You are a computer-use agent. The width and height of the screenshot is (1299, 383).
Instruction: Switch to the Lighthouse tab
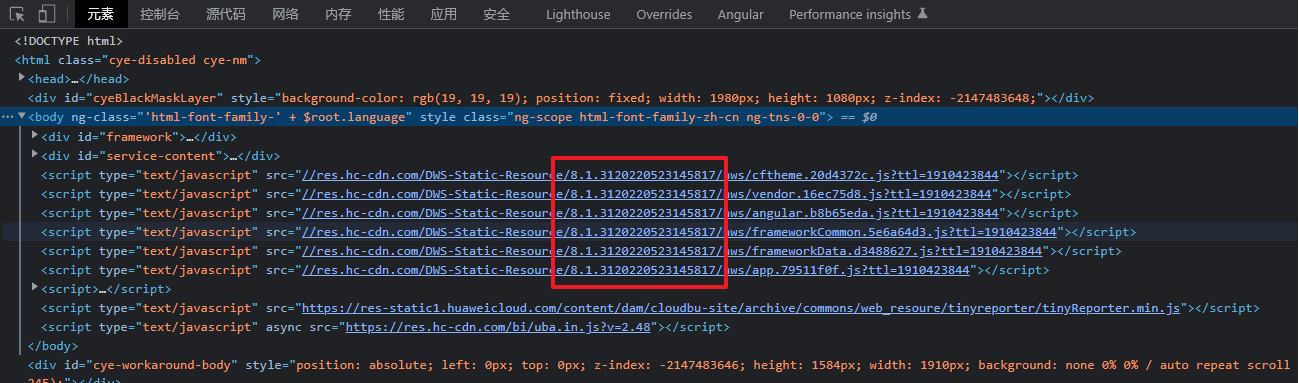[578, 14]
